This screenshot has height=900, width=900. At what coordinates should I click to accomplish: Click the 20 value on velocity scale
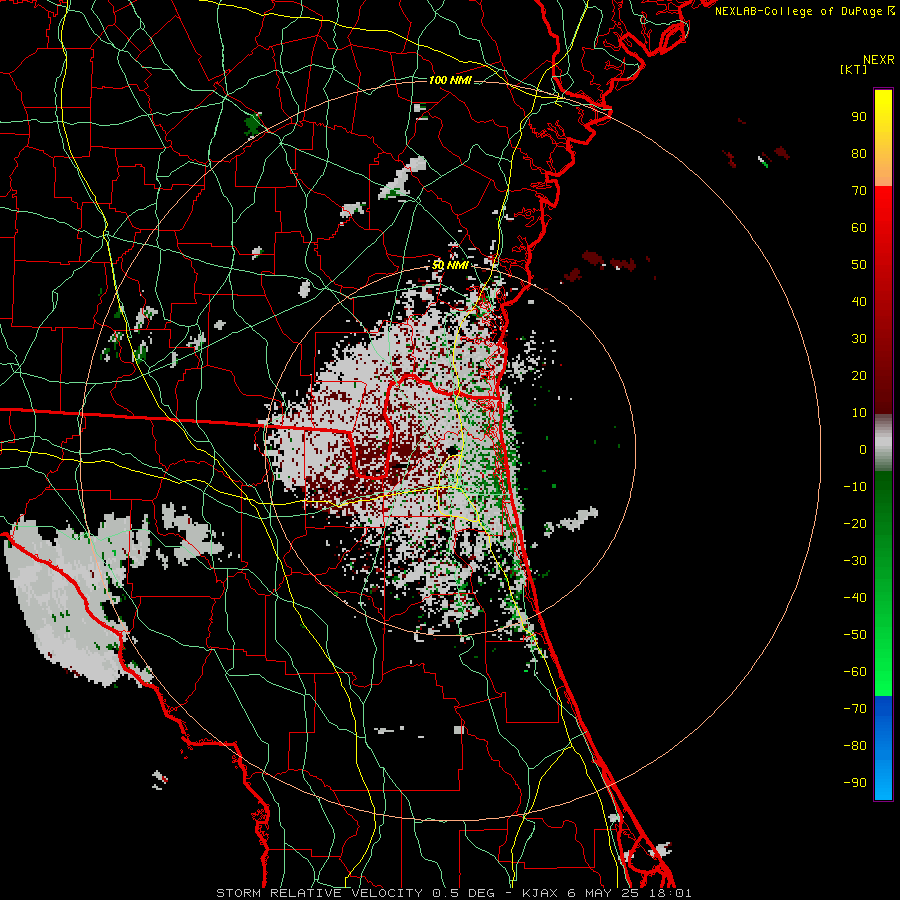(859, 375)
